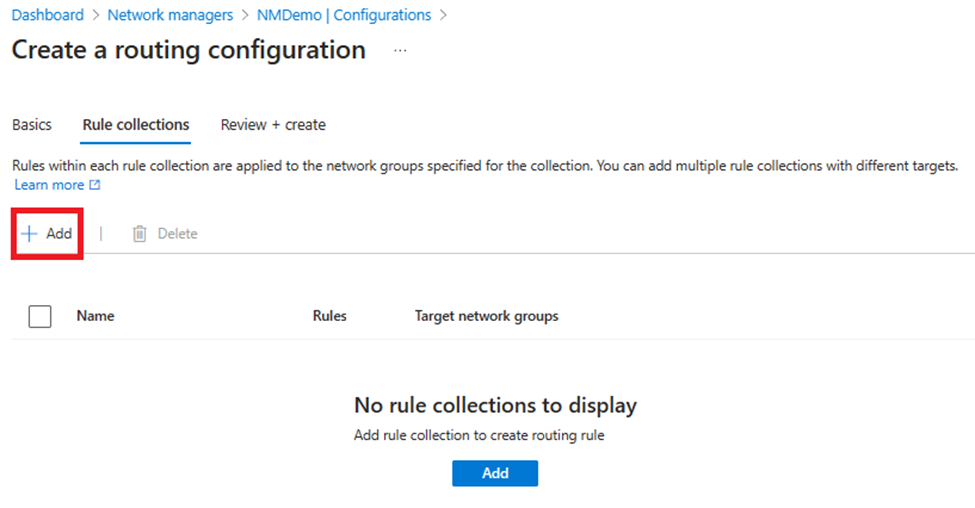Click the plus icon beside Add
This screenshot has width=975, height=508.
(29, 233)
